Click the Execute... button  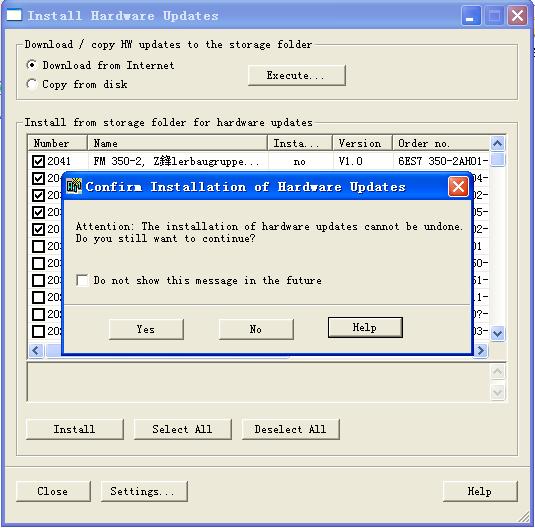click(x=297, y=75)
